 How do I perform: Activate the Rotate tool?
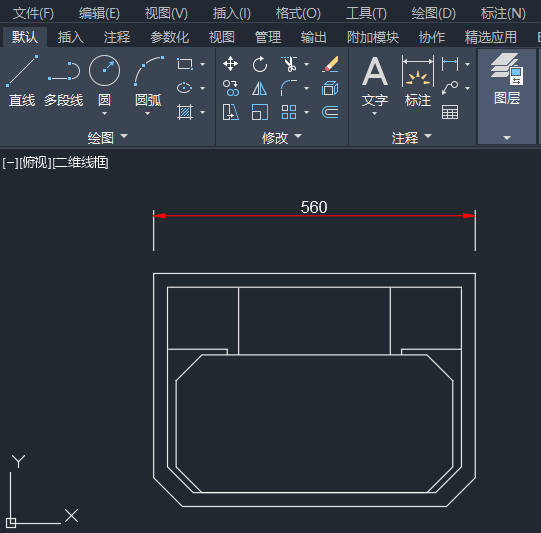click(x=259, y=64)
